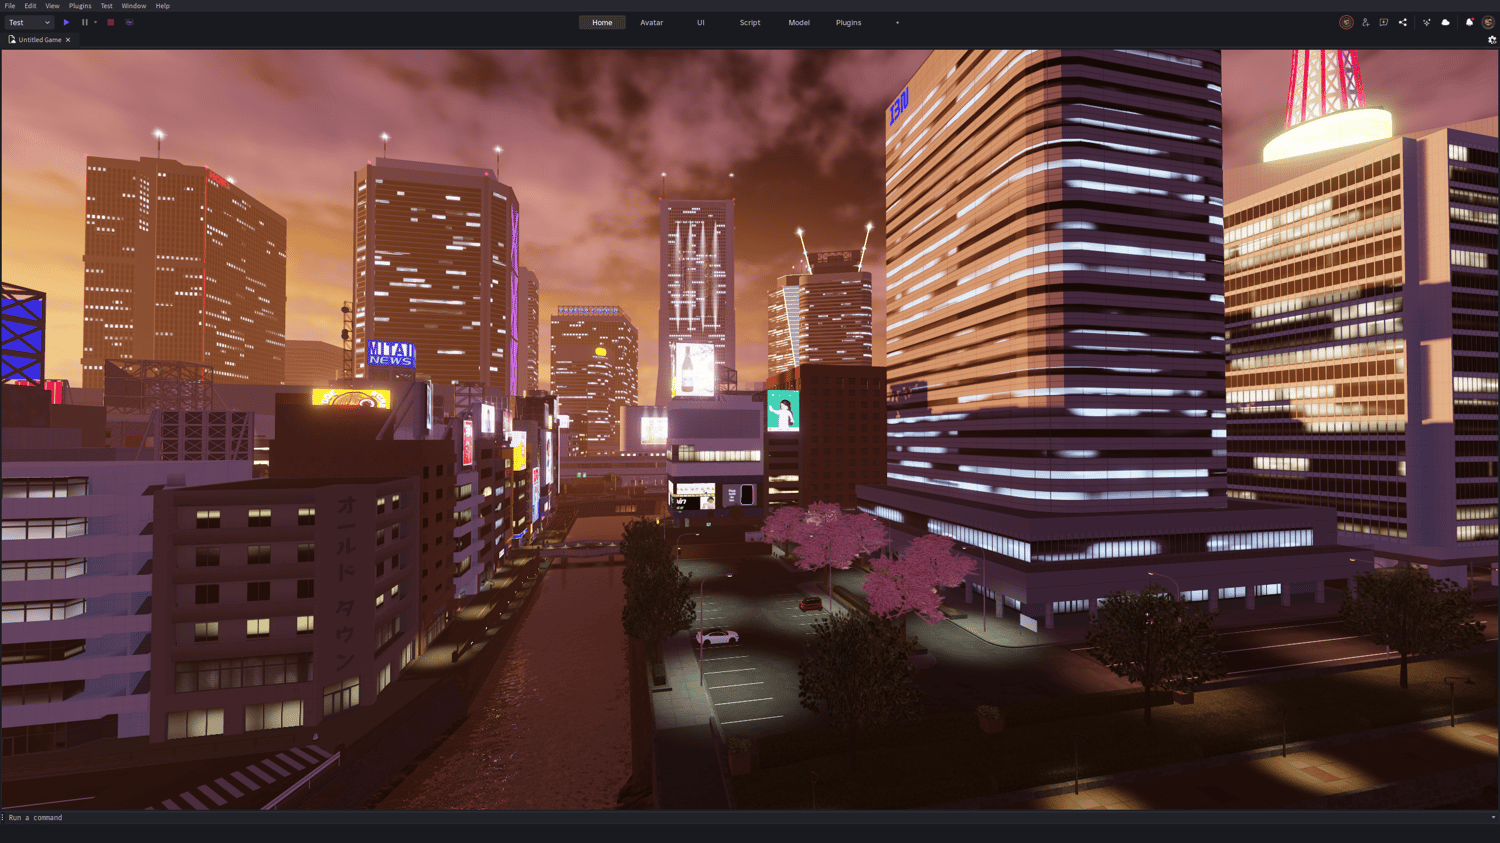Screen dimensions: 1500x843
Task: Open the Test mode dropdown
Action: point(29,22)
